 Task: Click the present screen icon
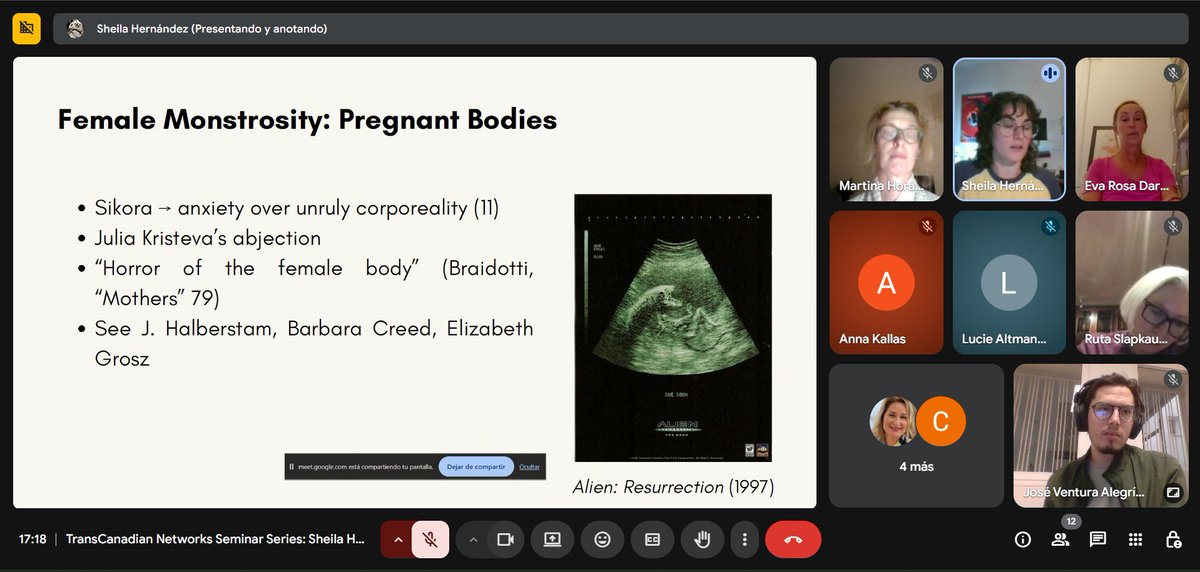(552, 539)
